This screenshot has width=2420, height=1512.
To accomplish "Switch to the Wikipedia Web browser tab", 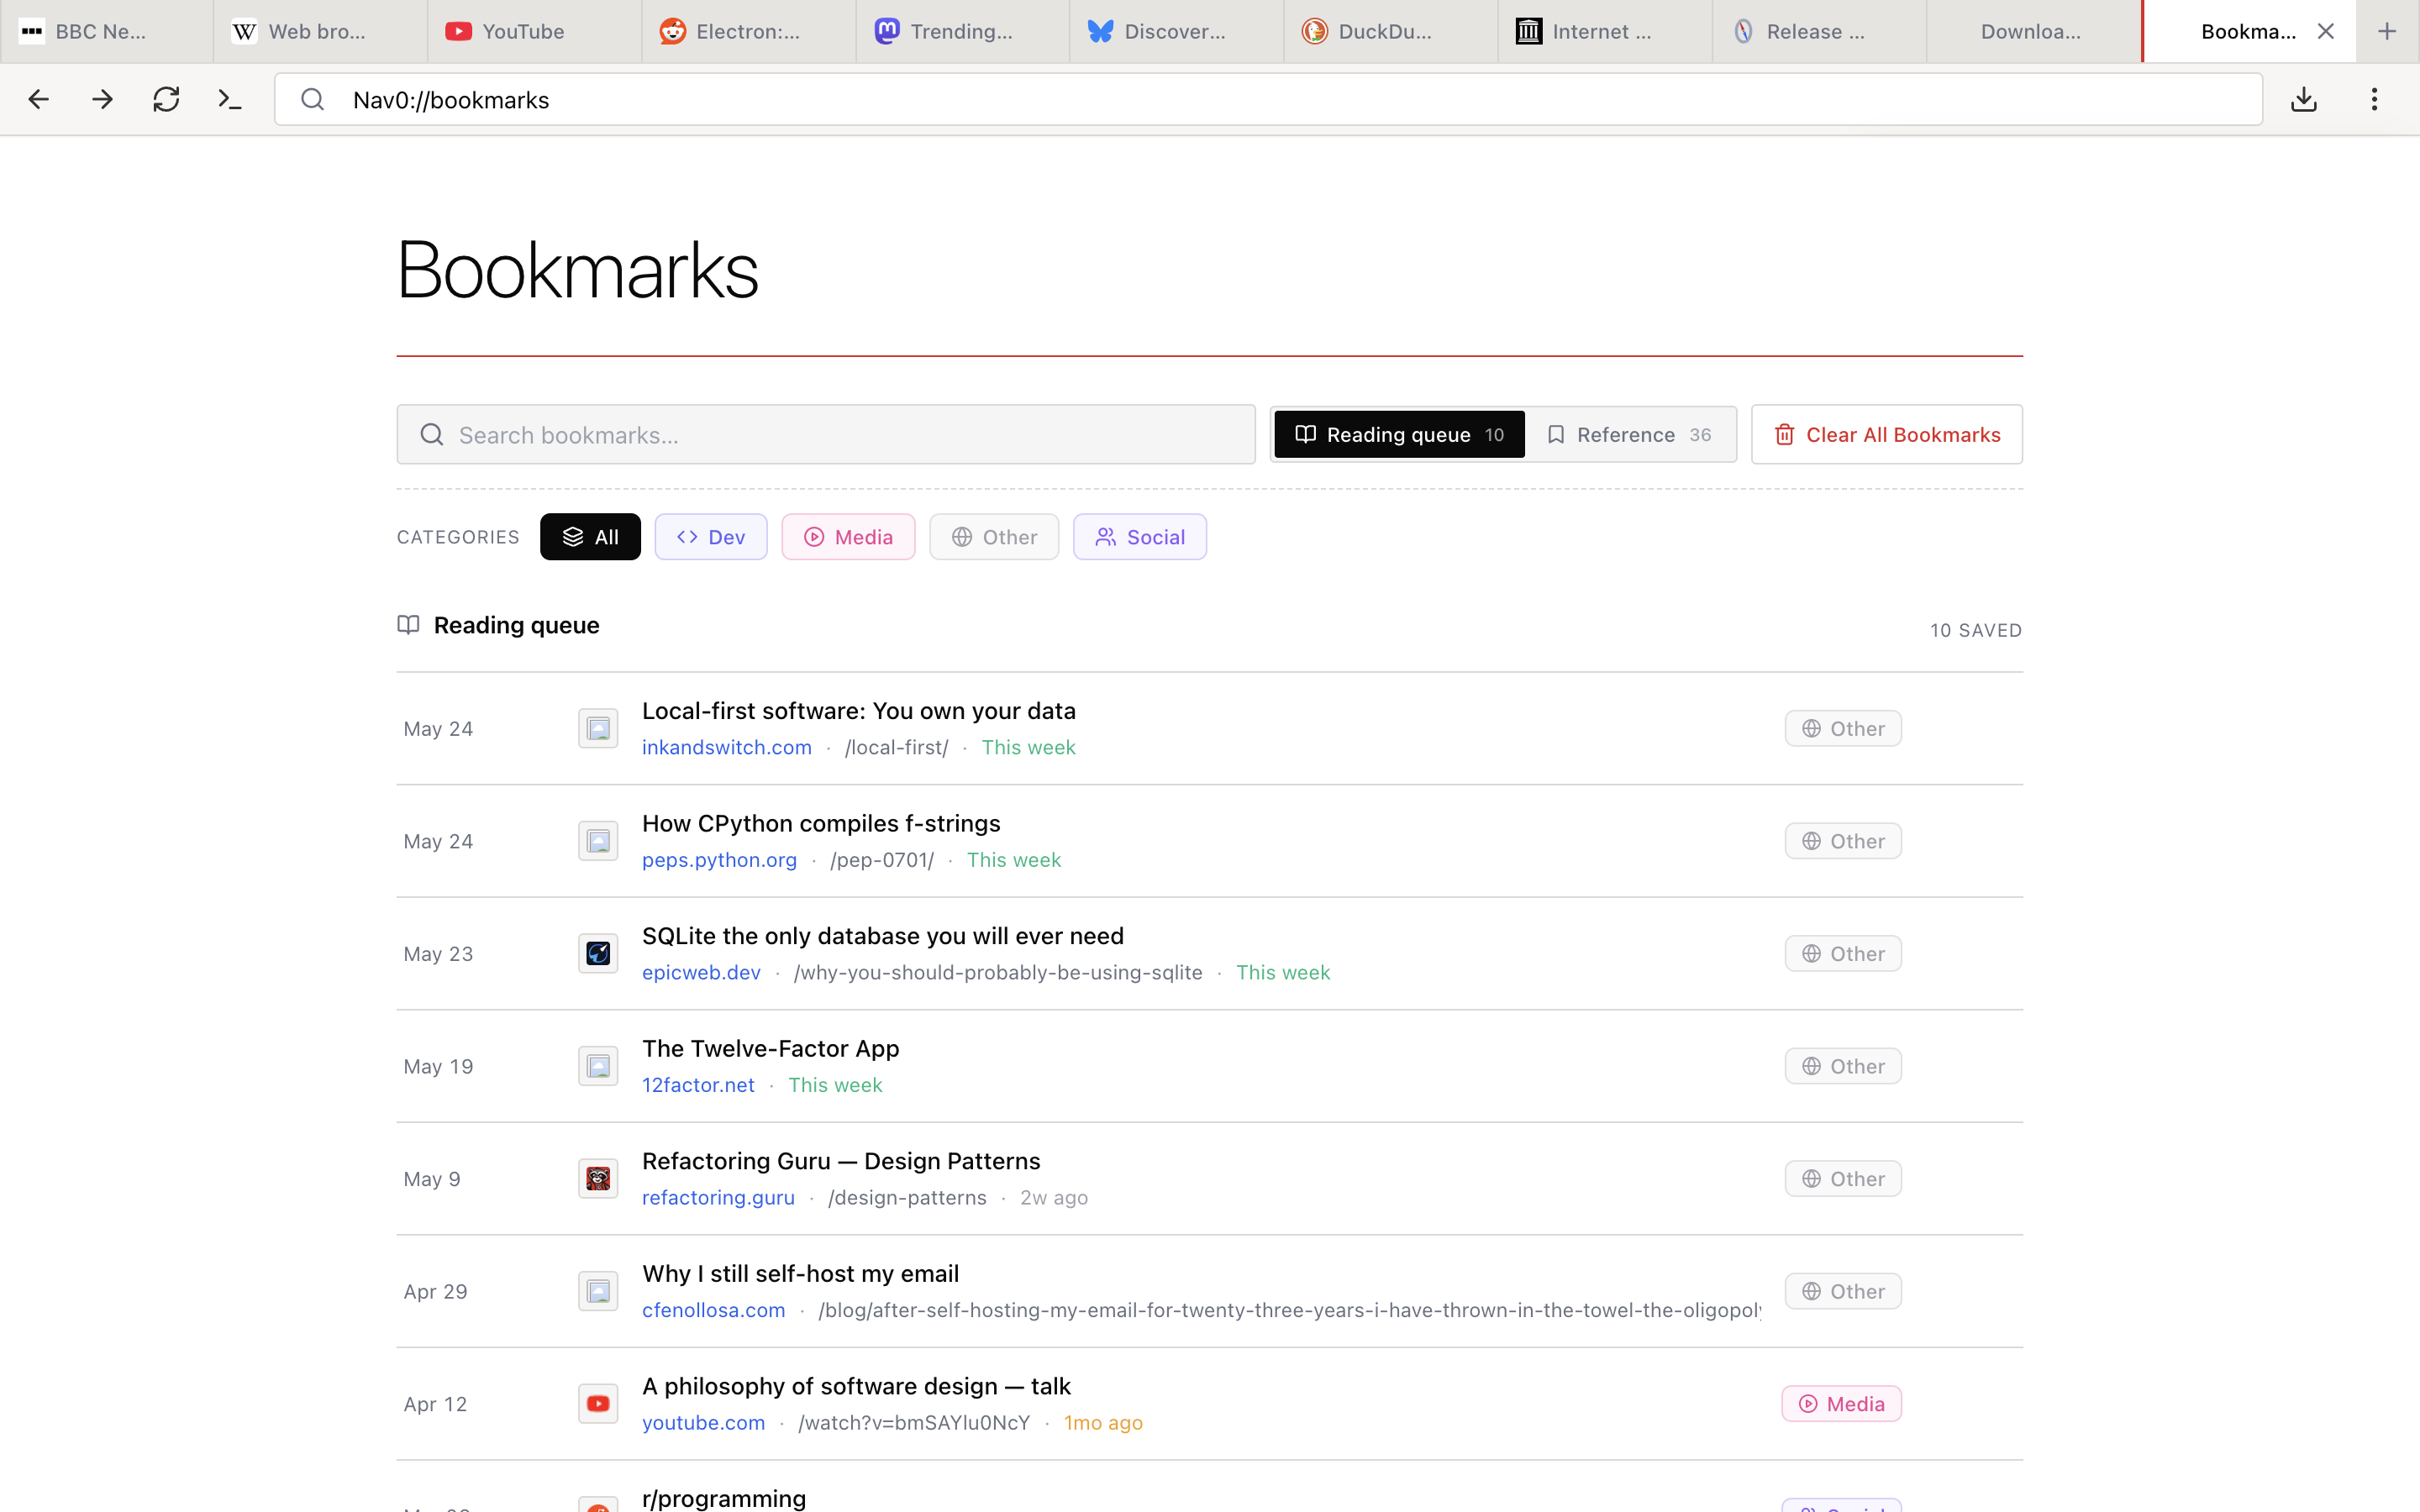I will click(320, 31).
